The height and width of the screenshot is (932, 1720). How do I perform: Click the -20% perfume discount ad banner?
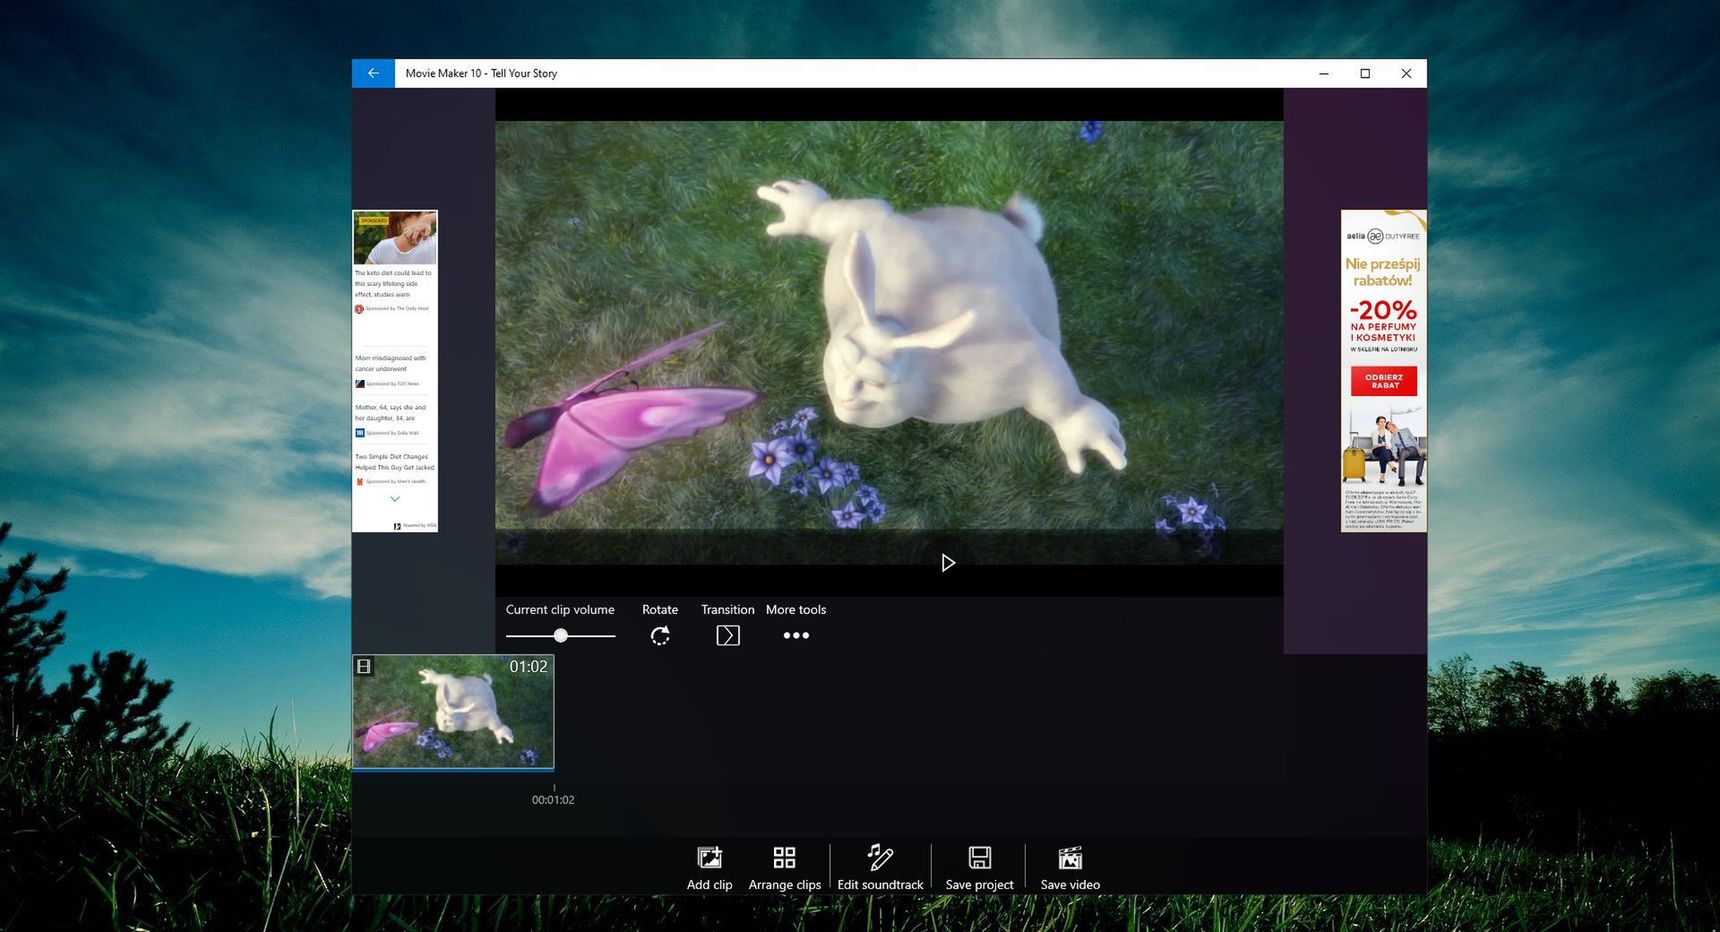tap(1384, 371)
